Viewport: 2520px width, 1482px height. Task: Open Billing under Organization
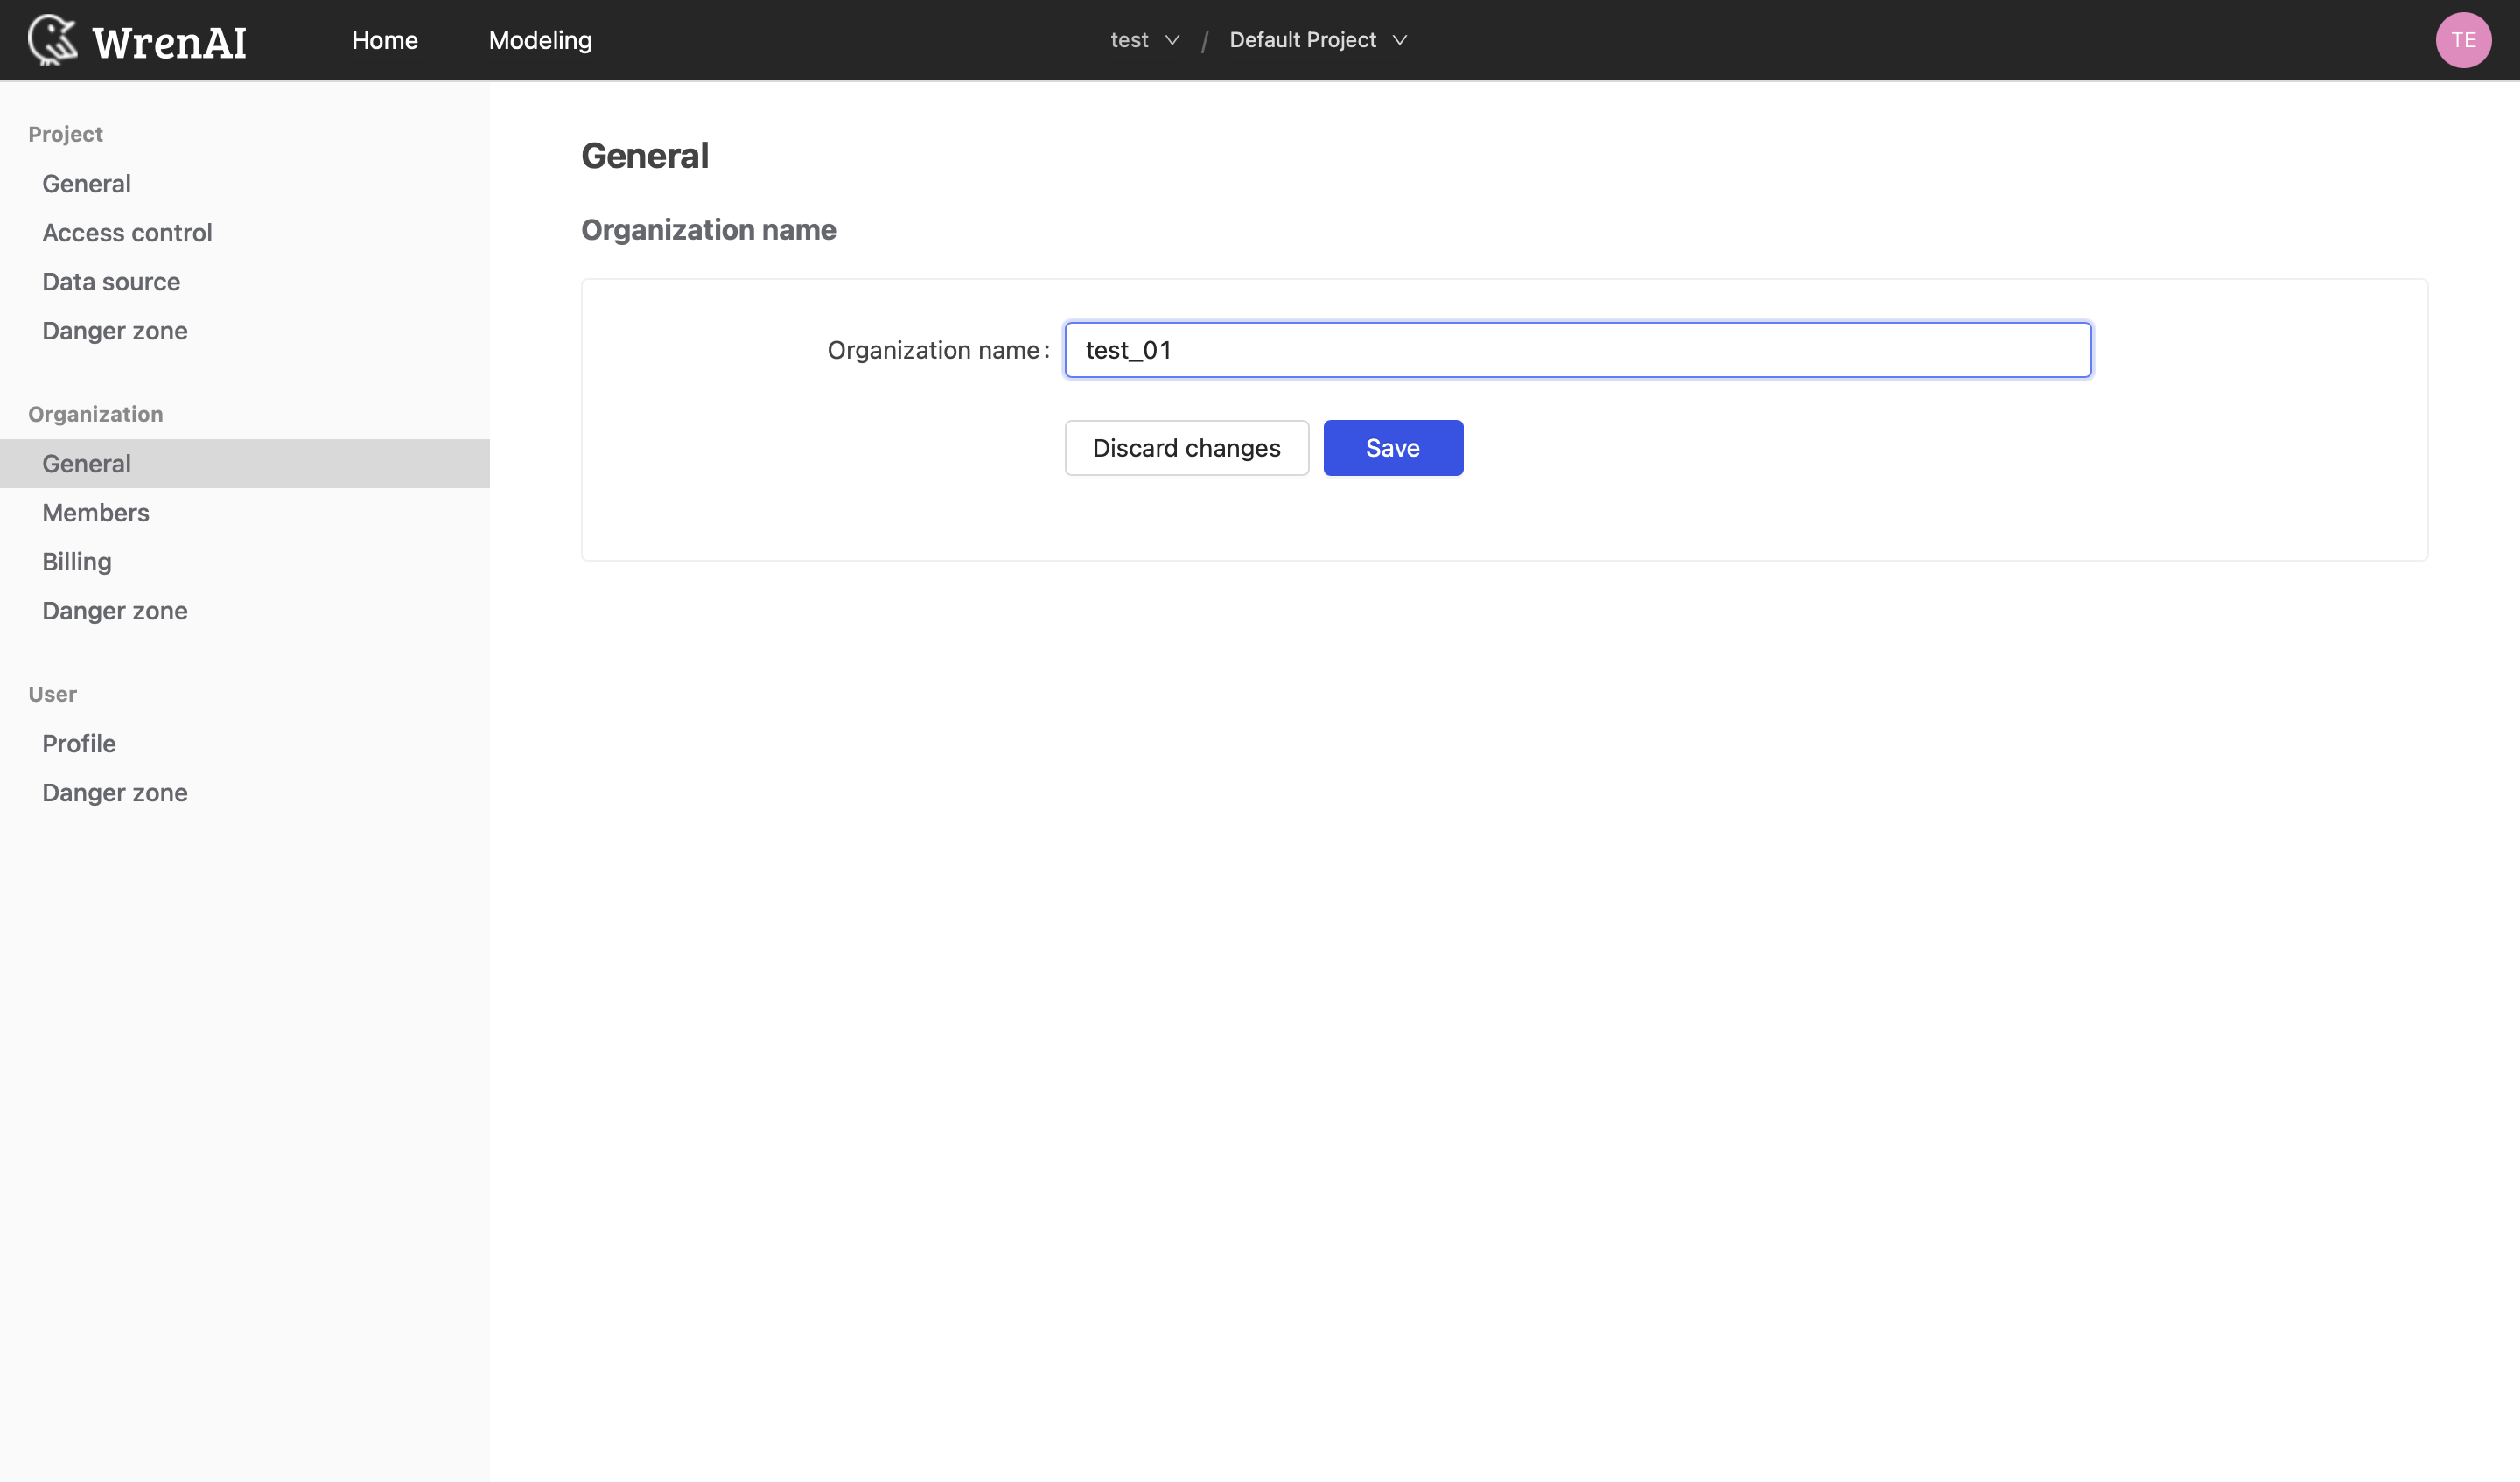click(76, 561)
